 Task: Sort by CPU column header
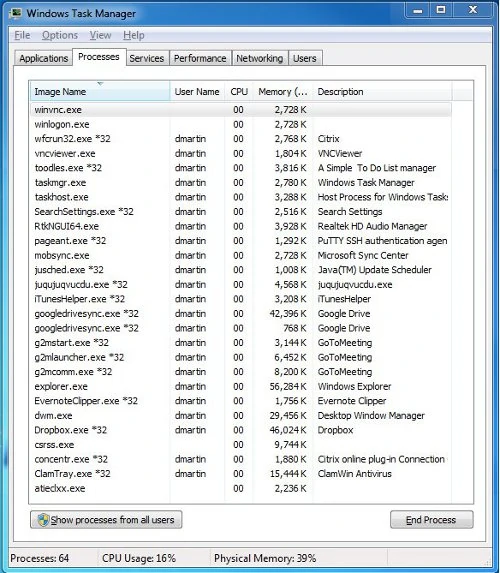(239, 91)
